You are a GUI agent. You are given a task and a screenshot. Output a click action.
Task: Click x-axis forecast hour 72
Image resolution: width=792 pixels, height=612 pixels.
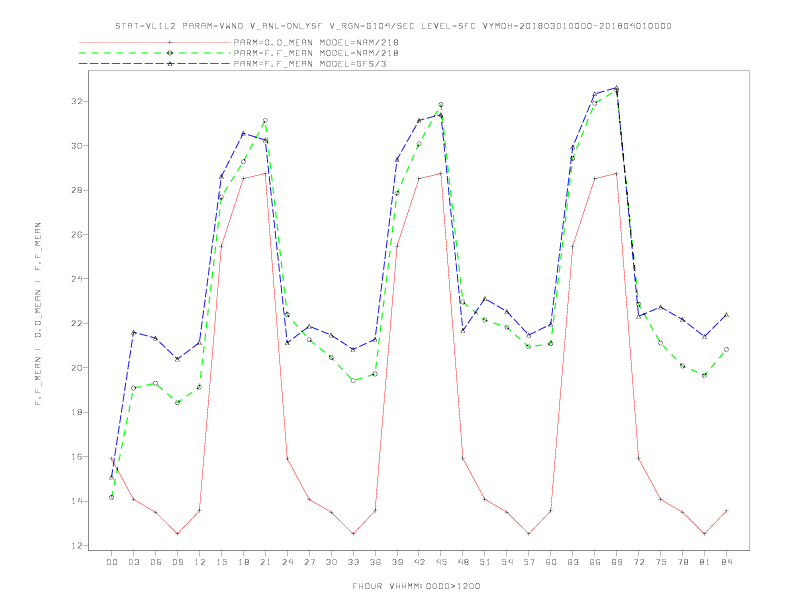[639, 562]
